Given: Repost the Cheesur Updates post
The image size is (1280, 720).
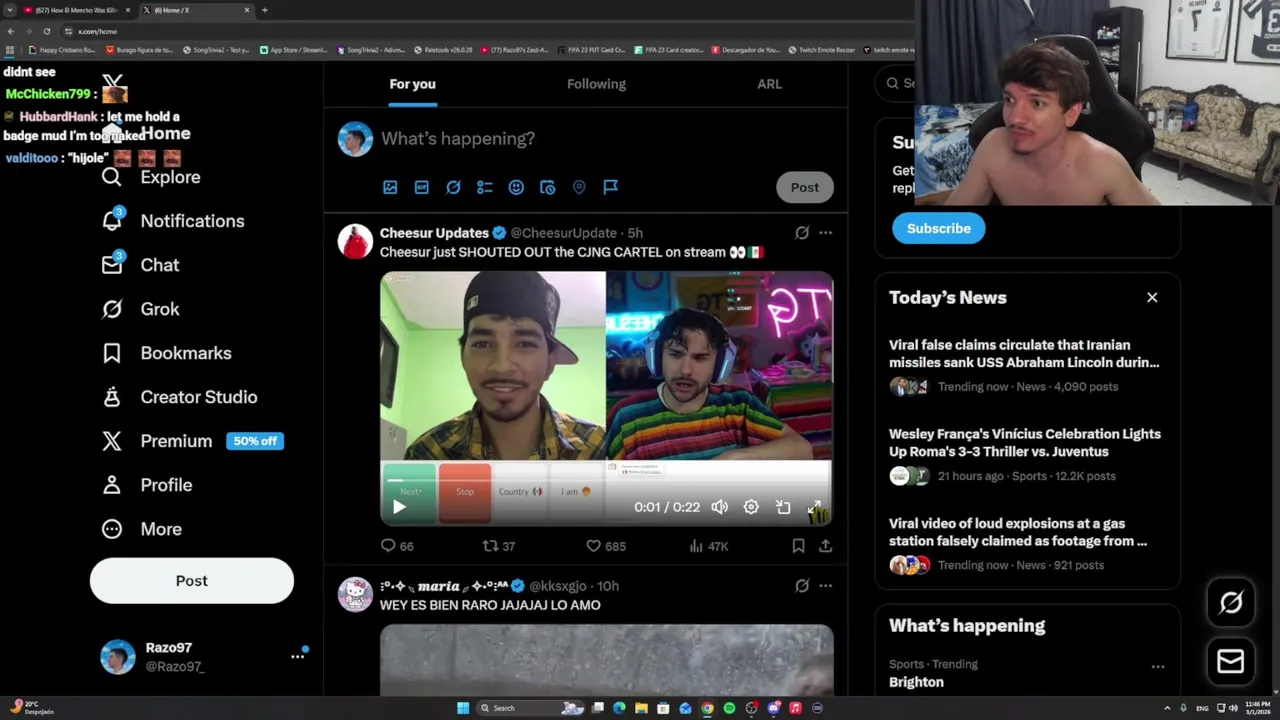Looking at the screenshot, I should (499, 546).
